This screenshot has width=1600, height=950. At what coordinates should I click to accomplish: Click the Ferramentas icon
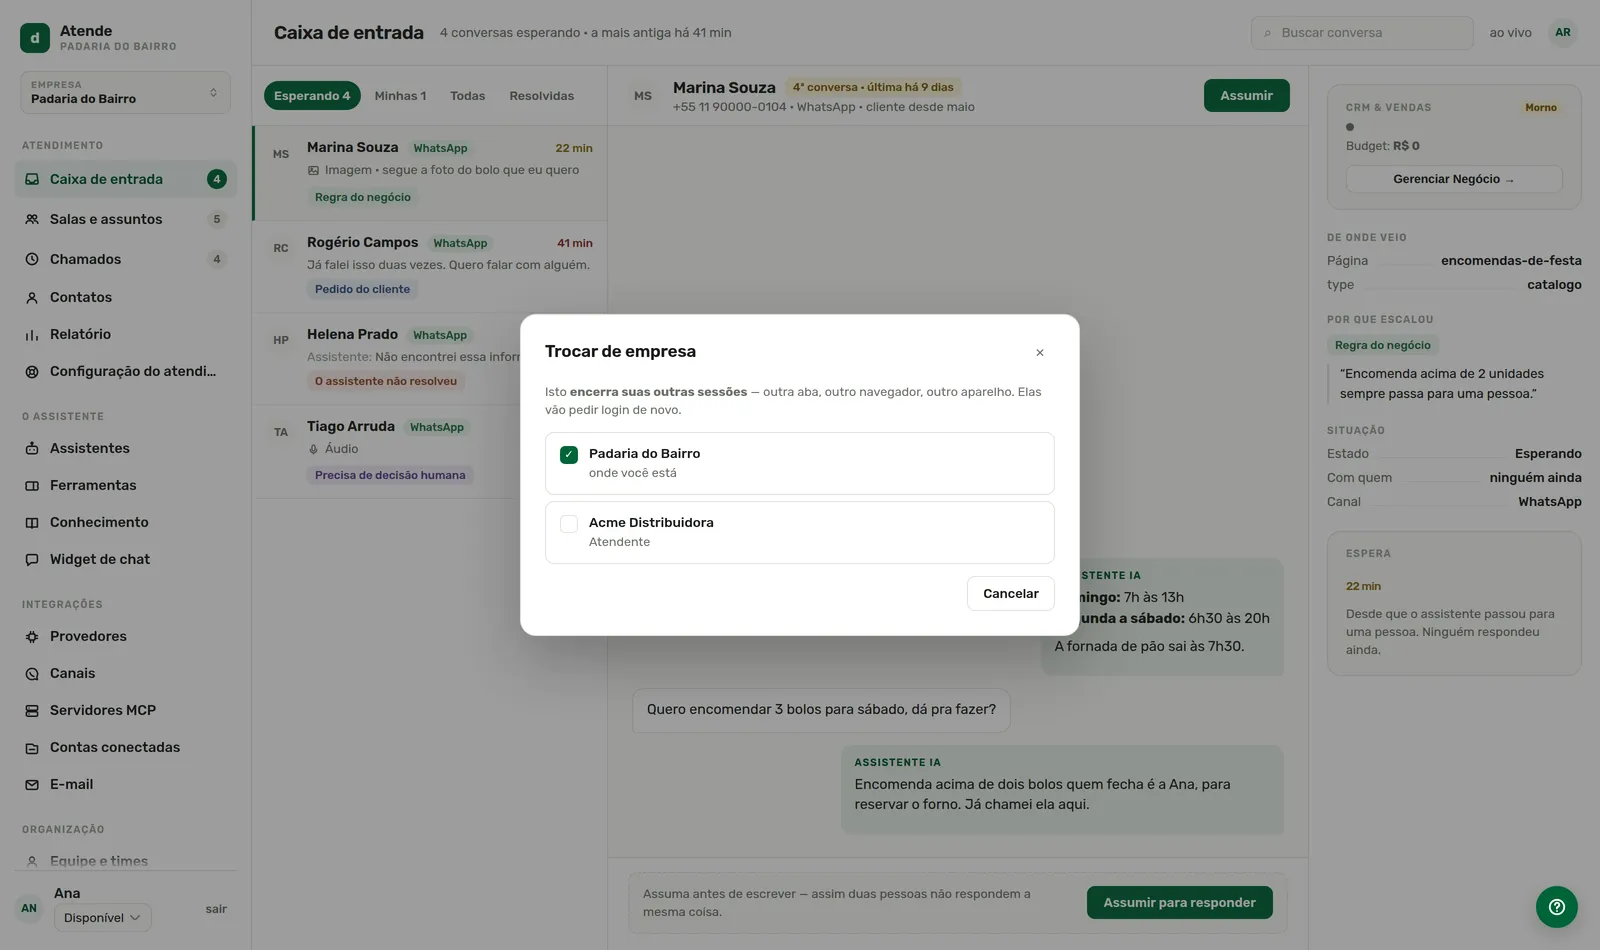32,485
